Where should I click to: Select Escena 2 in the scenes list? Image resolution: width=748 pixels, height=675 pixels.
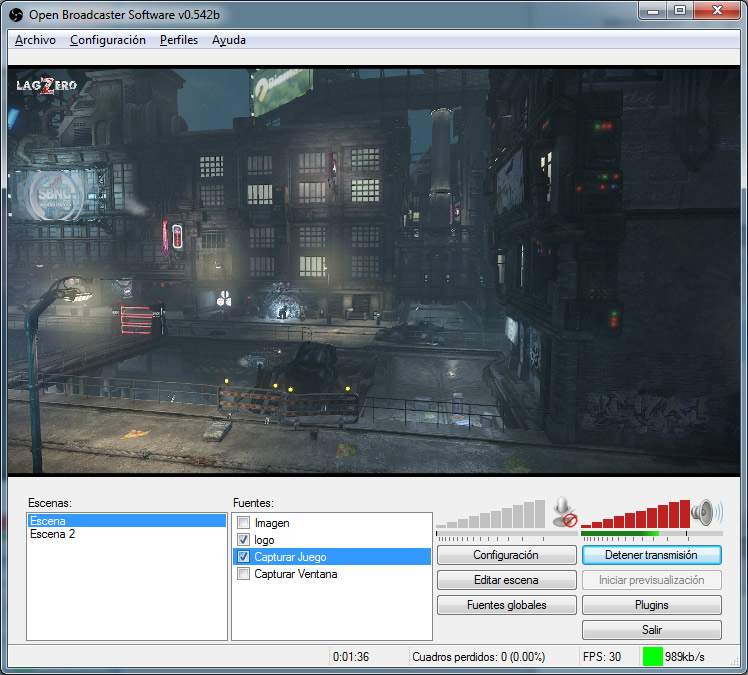coord(126,534)
